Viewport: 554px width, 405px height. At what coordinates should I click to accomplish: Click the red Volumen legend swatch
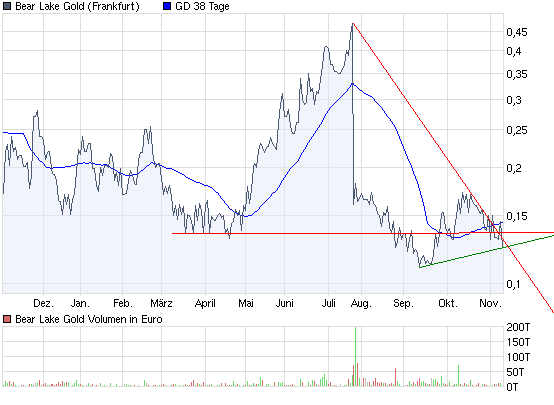7,319
